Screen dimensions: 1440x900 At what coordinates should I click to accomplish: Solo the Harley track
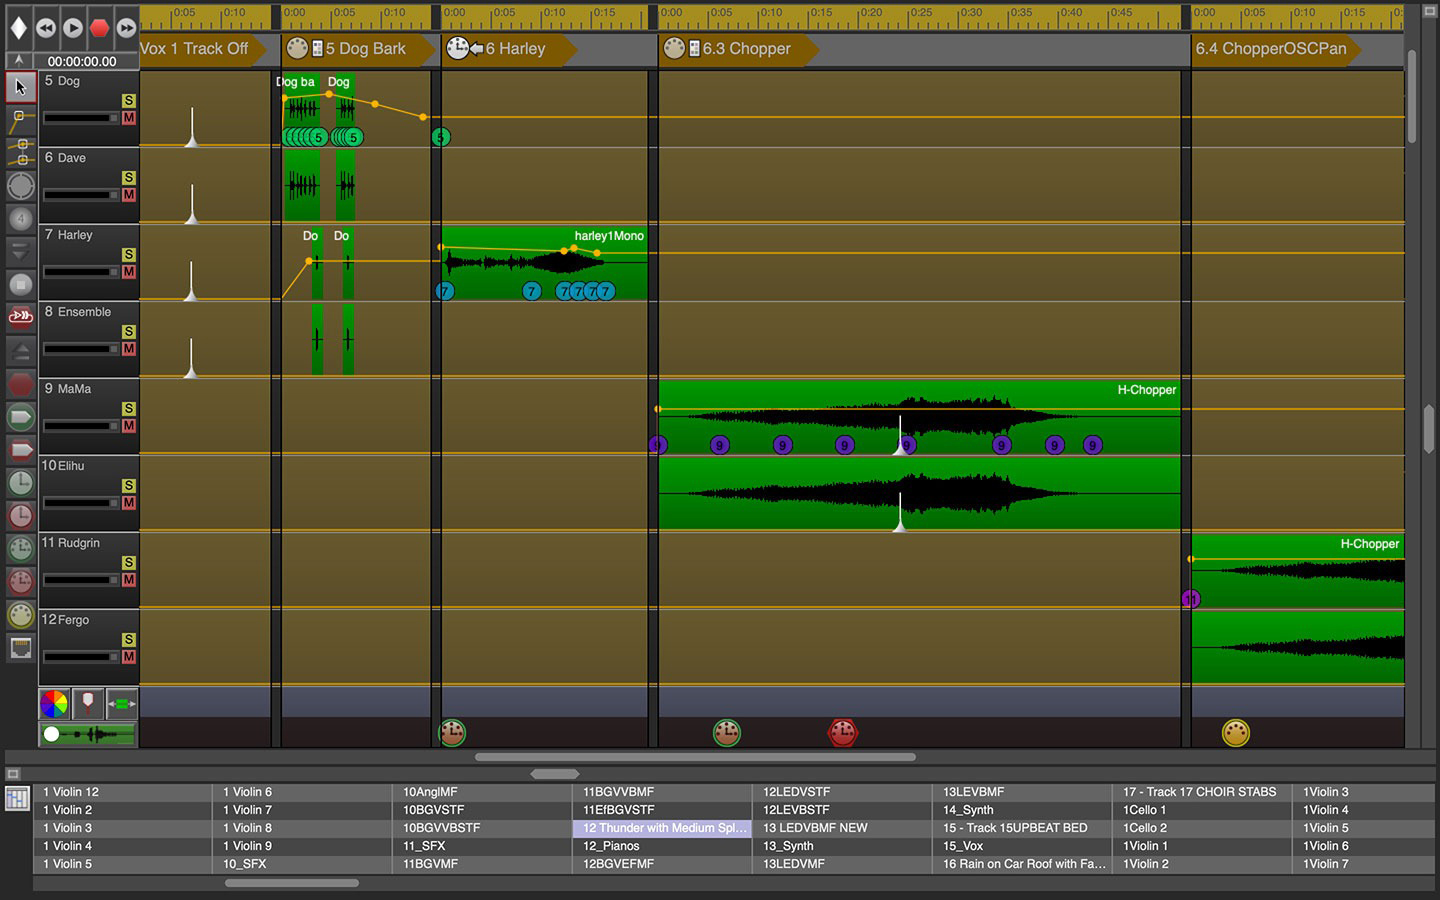tap(129, 254)
